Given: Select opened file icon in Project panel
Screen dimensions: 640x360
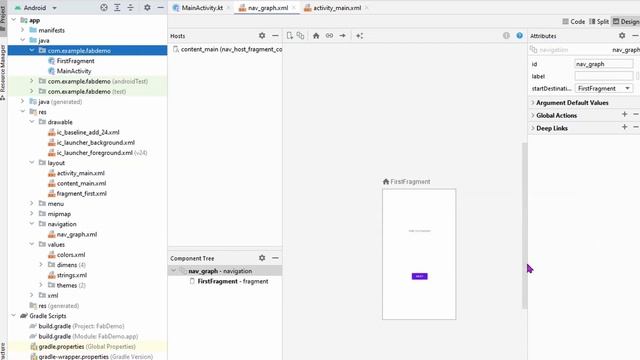Looking at the screenshot, I should (x=104, y=7).
